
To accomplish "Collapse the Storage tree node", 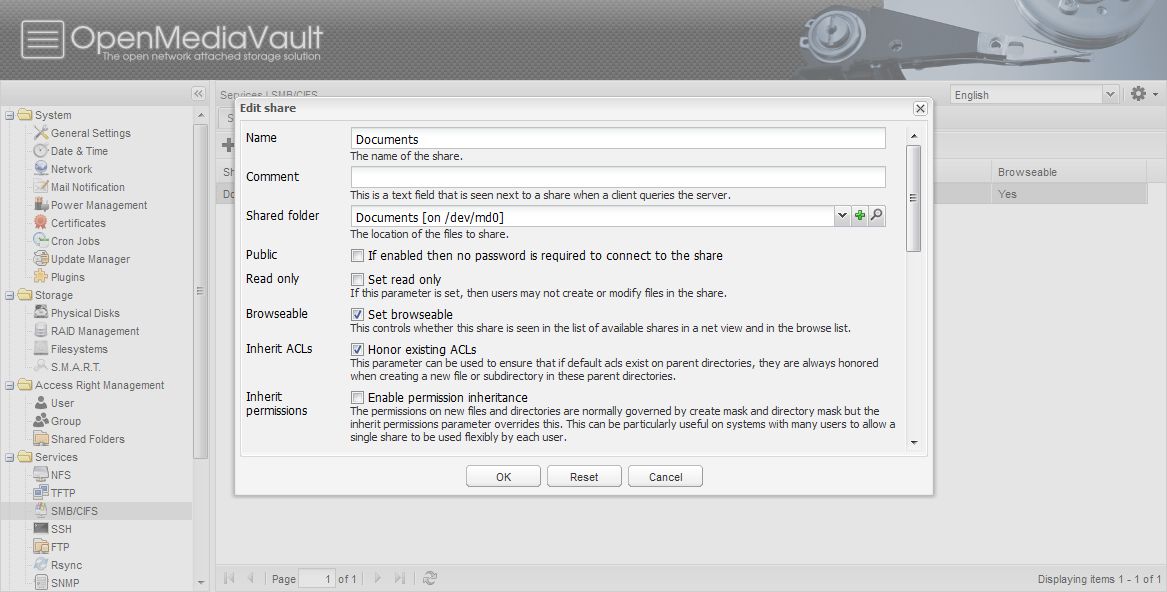I will 10,296.
